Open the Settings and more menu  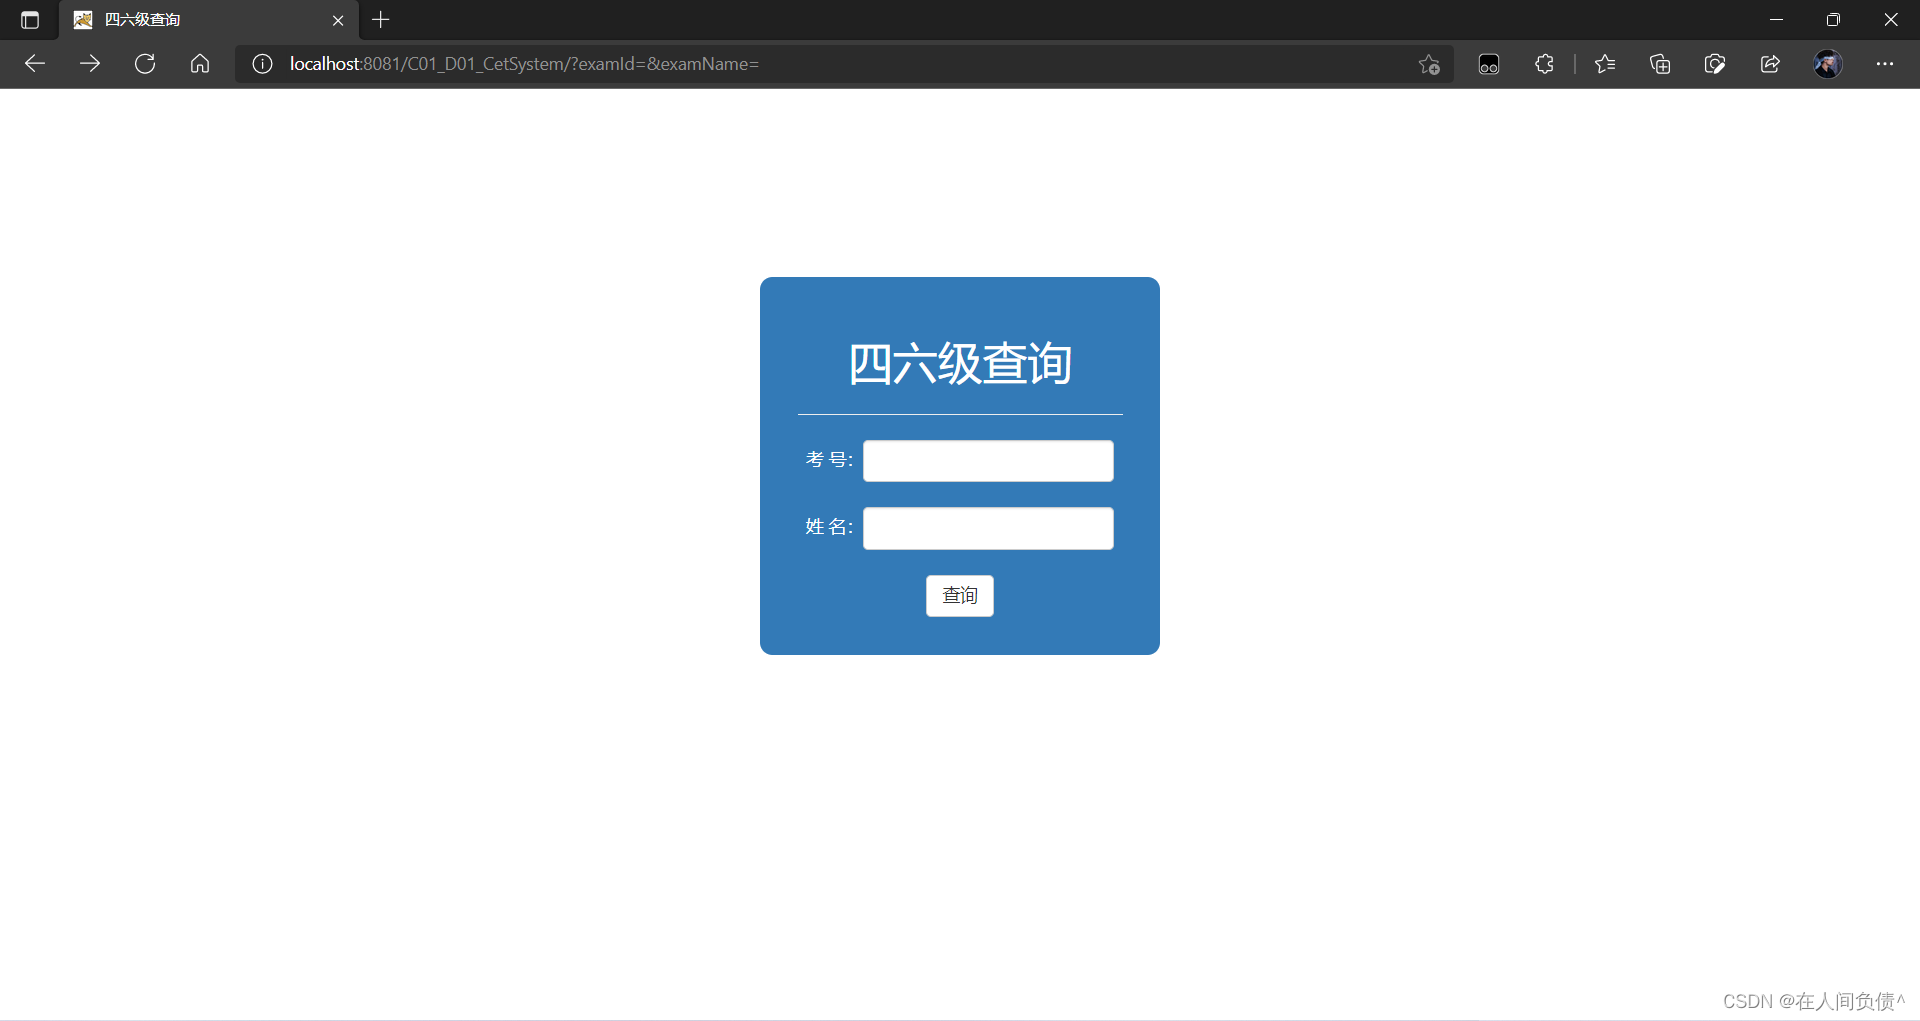pos(1886,63)
